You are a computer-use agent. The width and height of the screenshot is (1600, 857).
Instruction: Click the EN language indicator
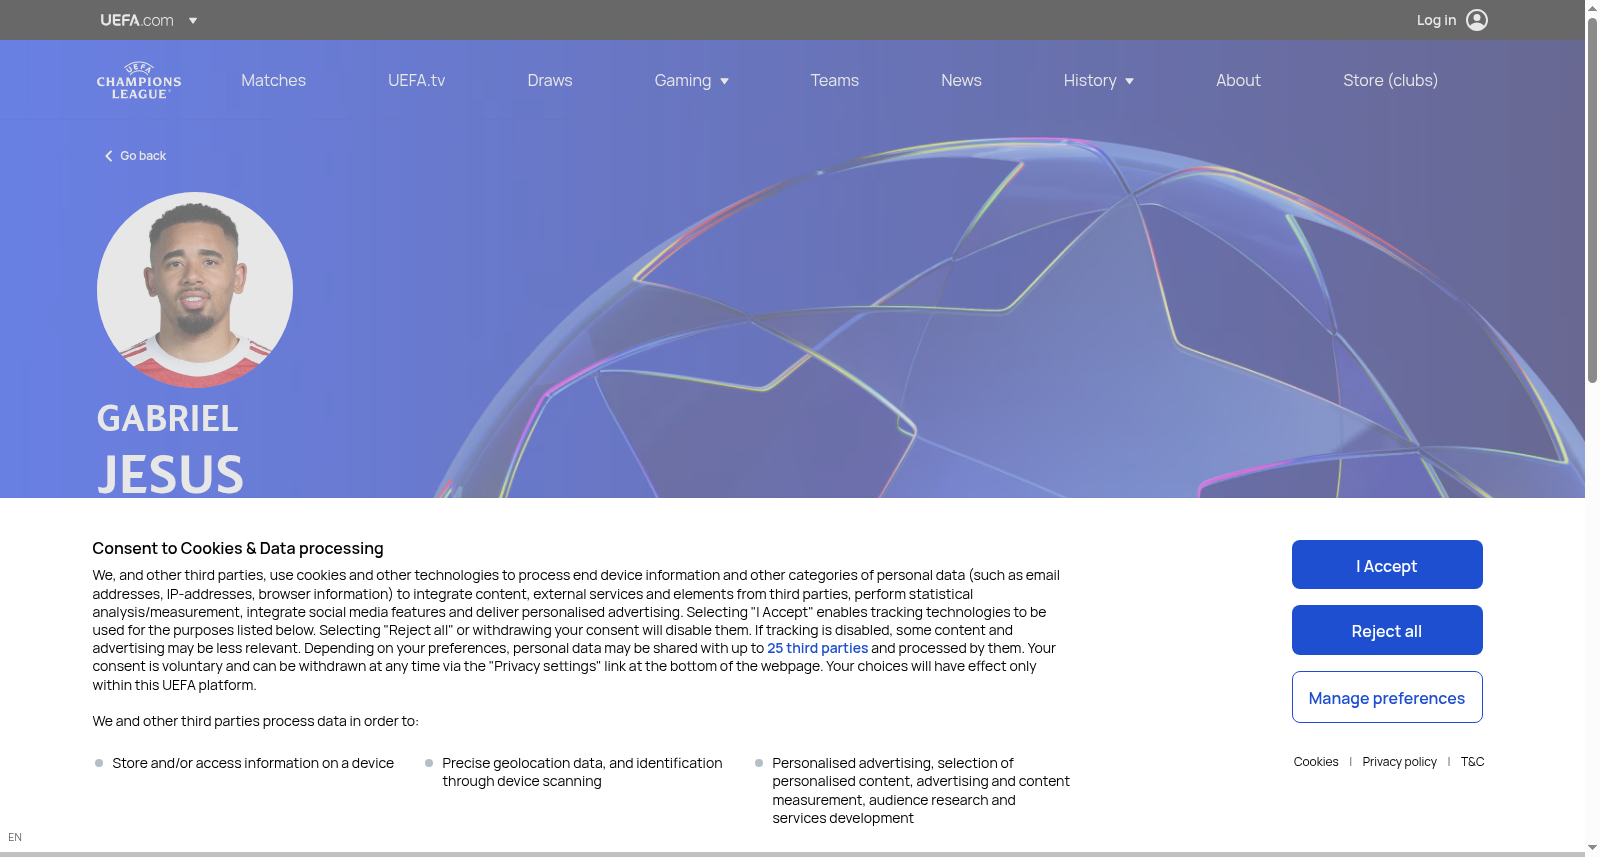tap(15, 838)
